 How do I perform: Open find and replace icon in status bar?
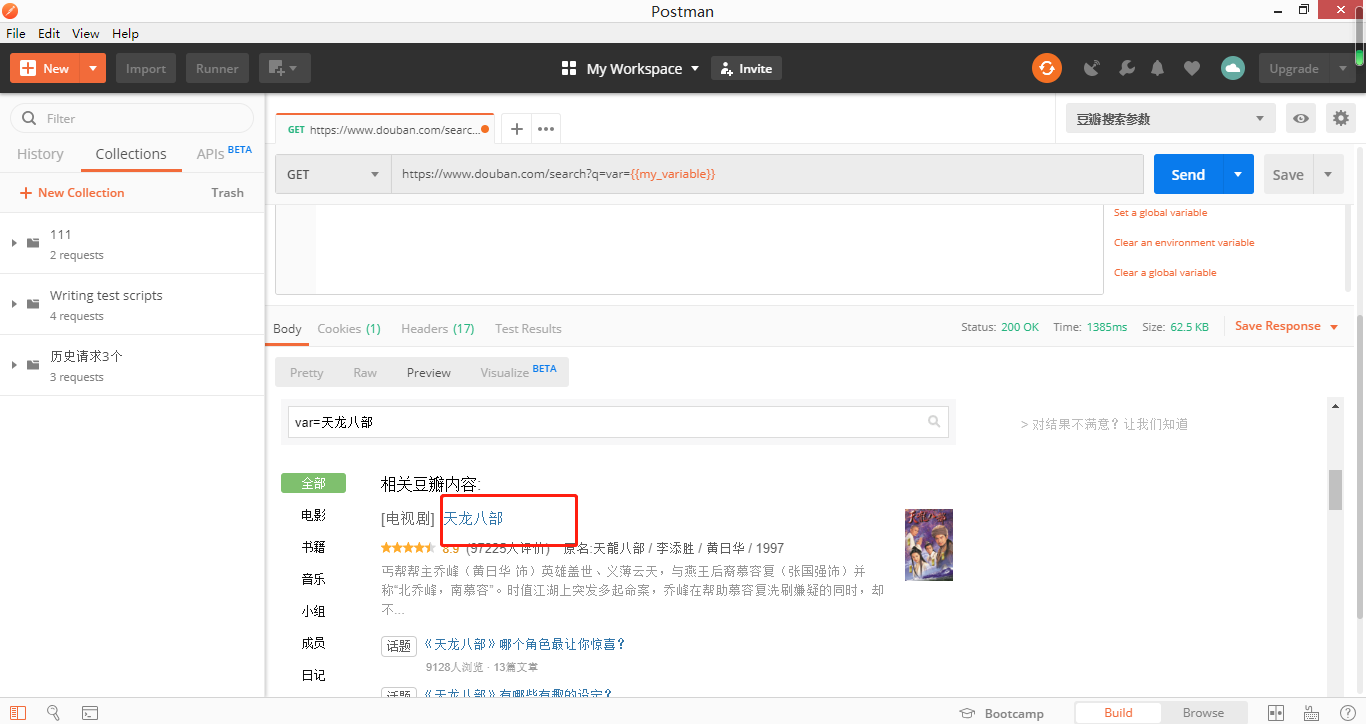[x=53, y=713]
